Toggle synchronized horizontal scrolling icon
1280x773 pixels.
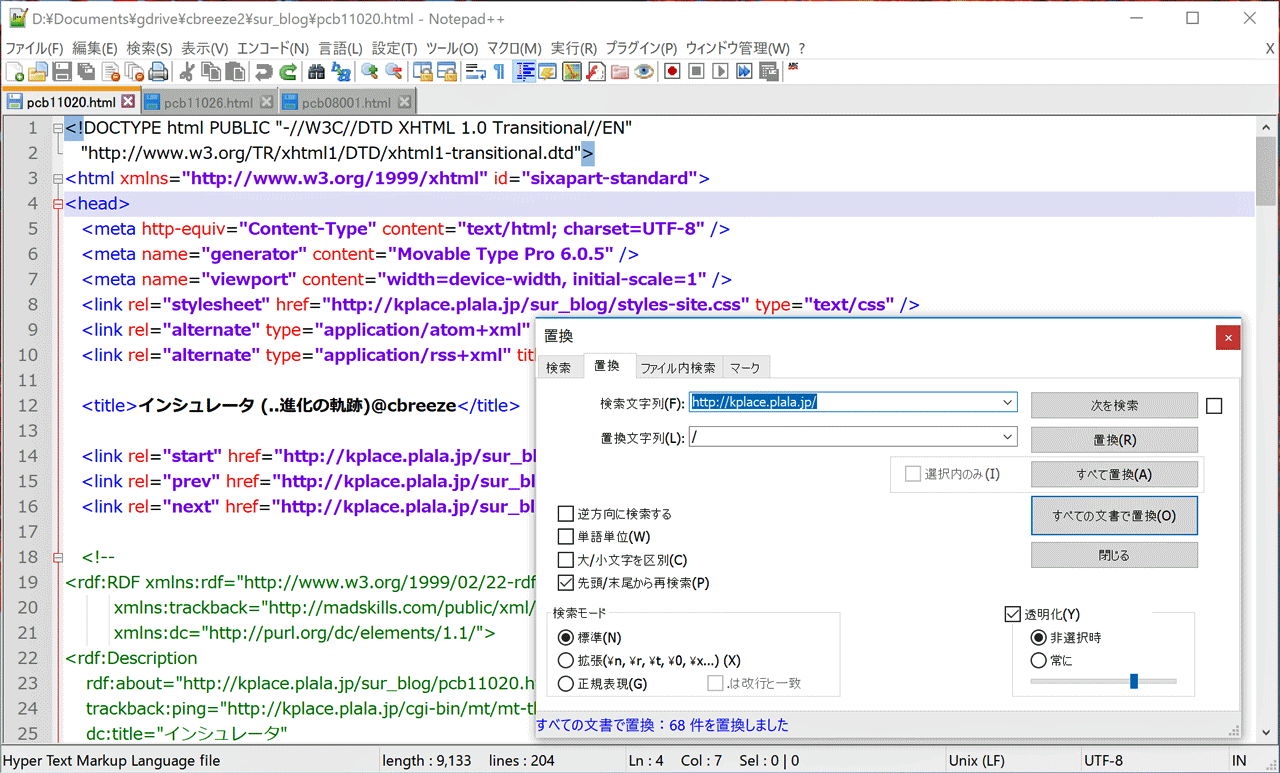[445, 72]
